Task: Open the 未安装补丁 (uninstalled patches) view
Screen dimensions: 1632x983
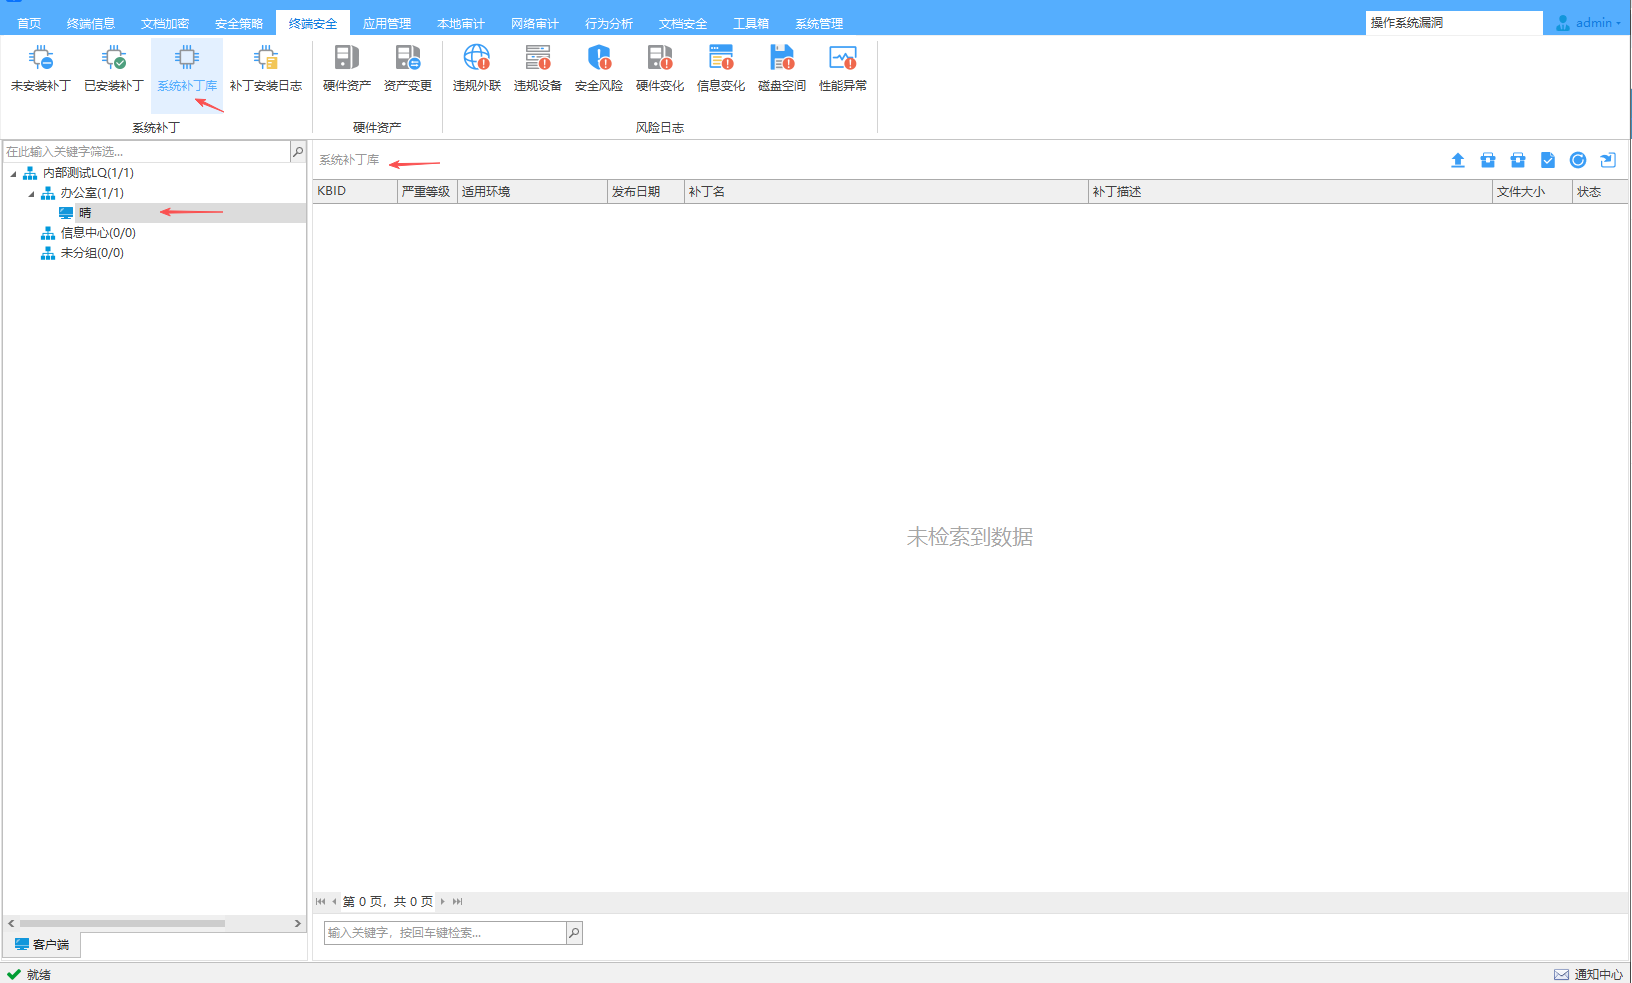Action: tap(40, 68)
